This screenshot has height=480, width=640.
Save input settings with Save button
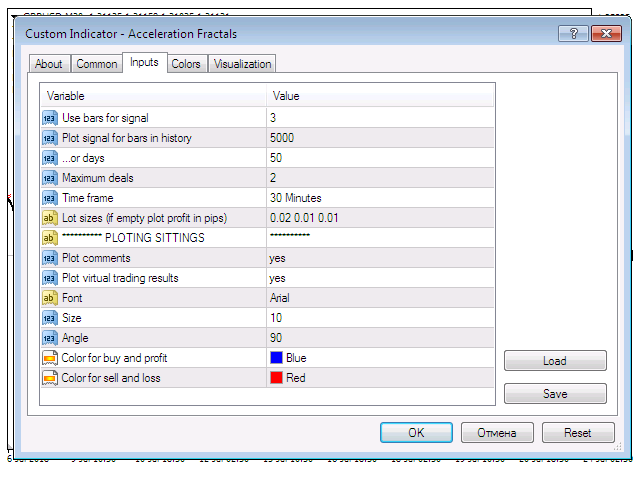[x=555, y=394]
